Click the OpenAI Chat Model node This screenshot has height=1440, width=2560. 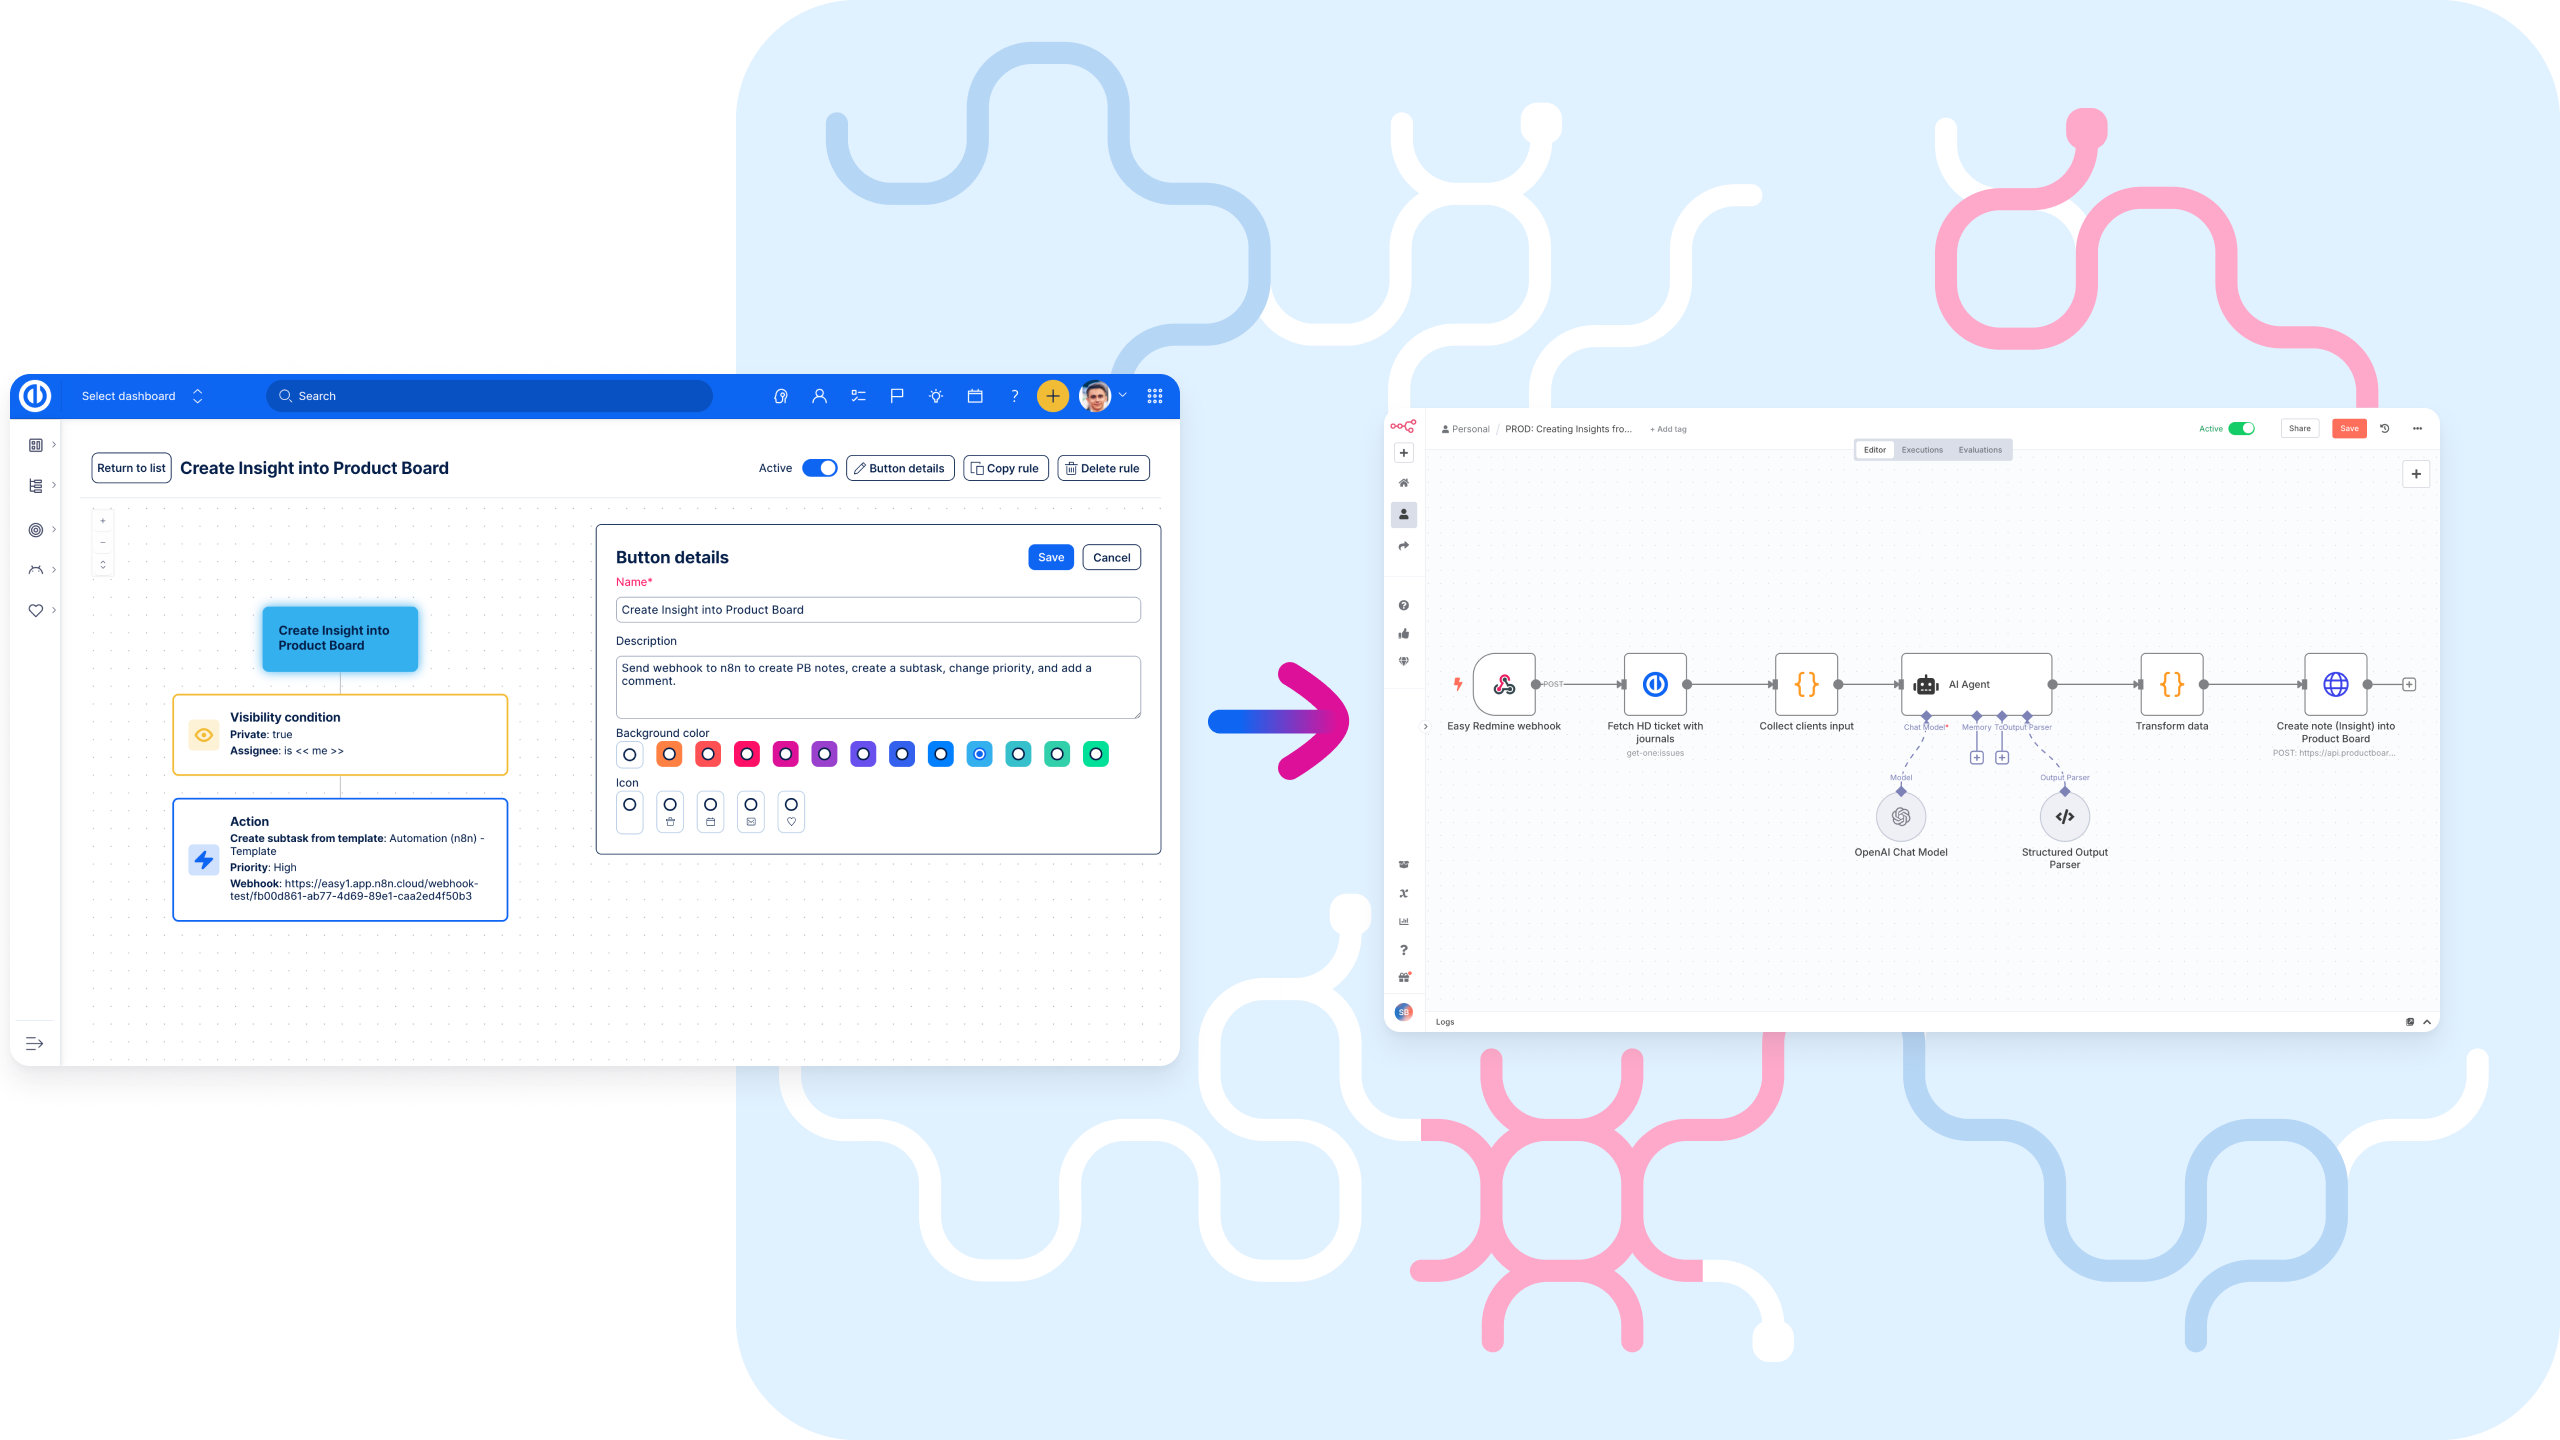(1901, 817)
